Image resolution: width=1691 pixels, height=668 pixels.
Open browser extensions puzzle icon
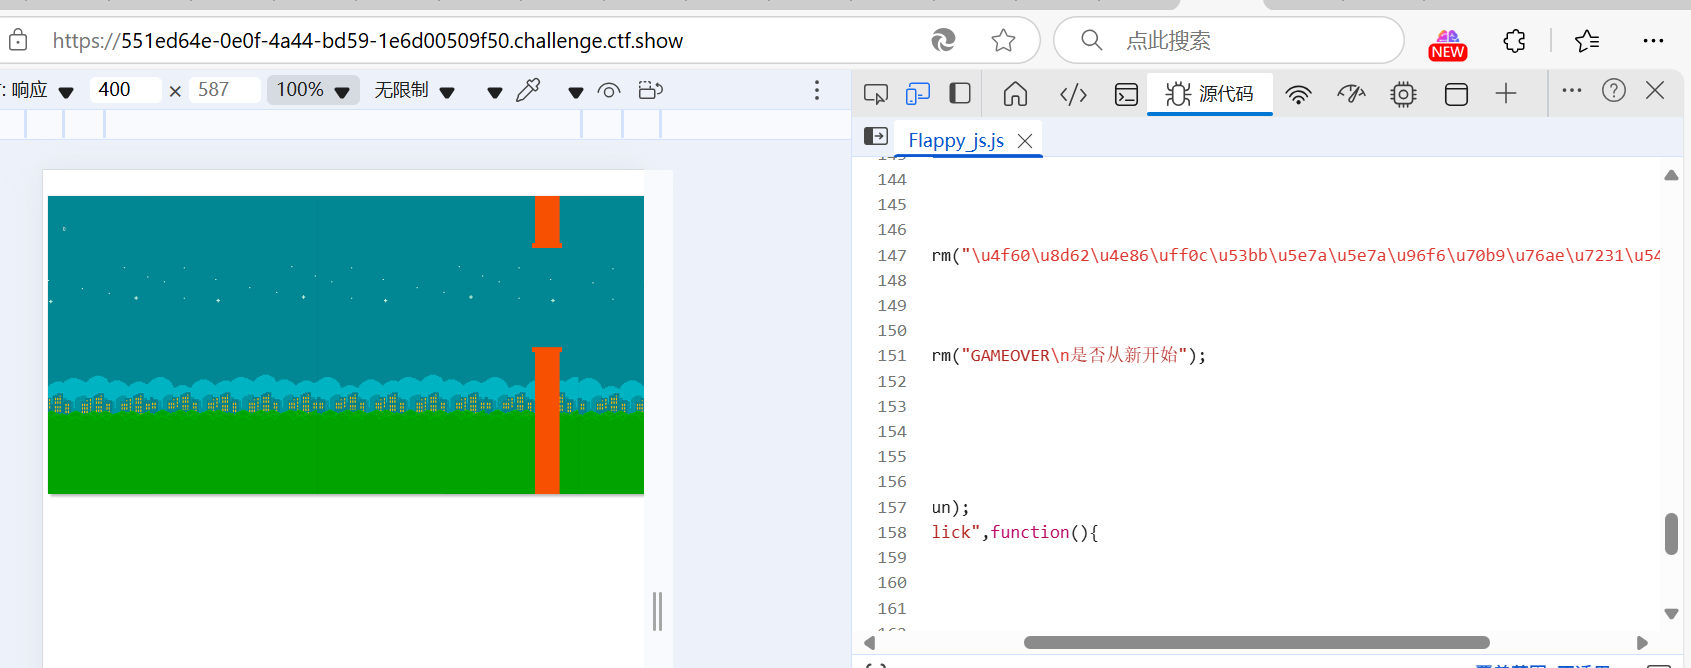[x=1515, y=40]
